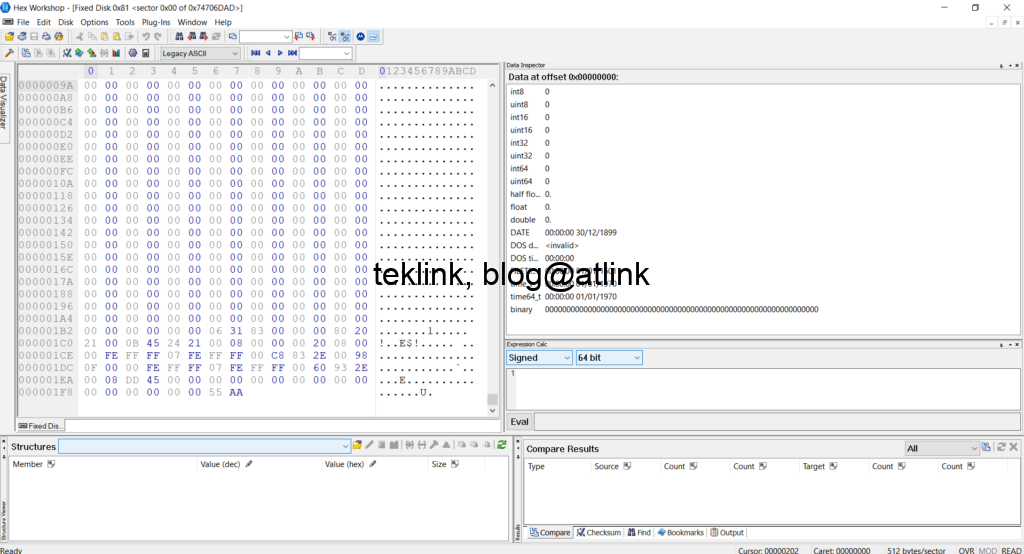Select hex byte 55 in row 000001F8

[216, 393]
